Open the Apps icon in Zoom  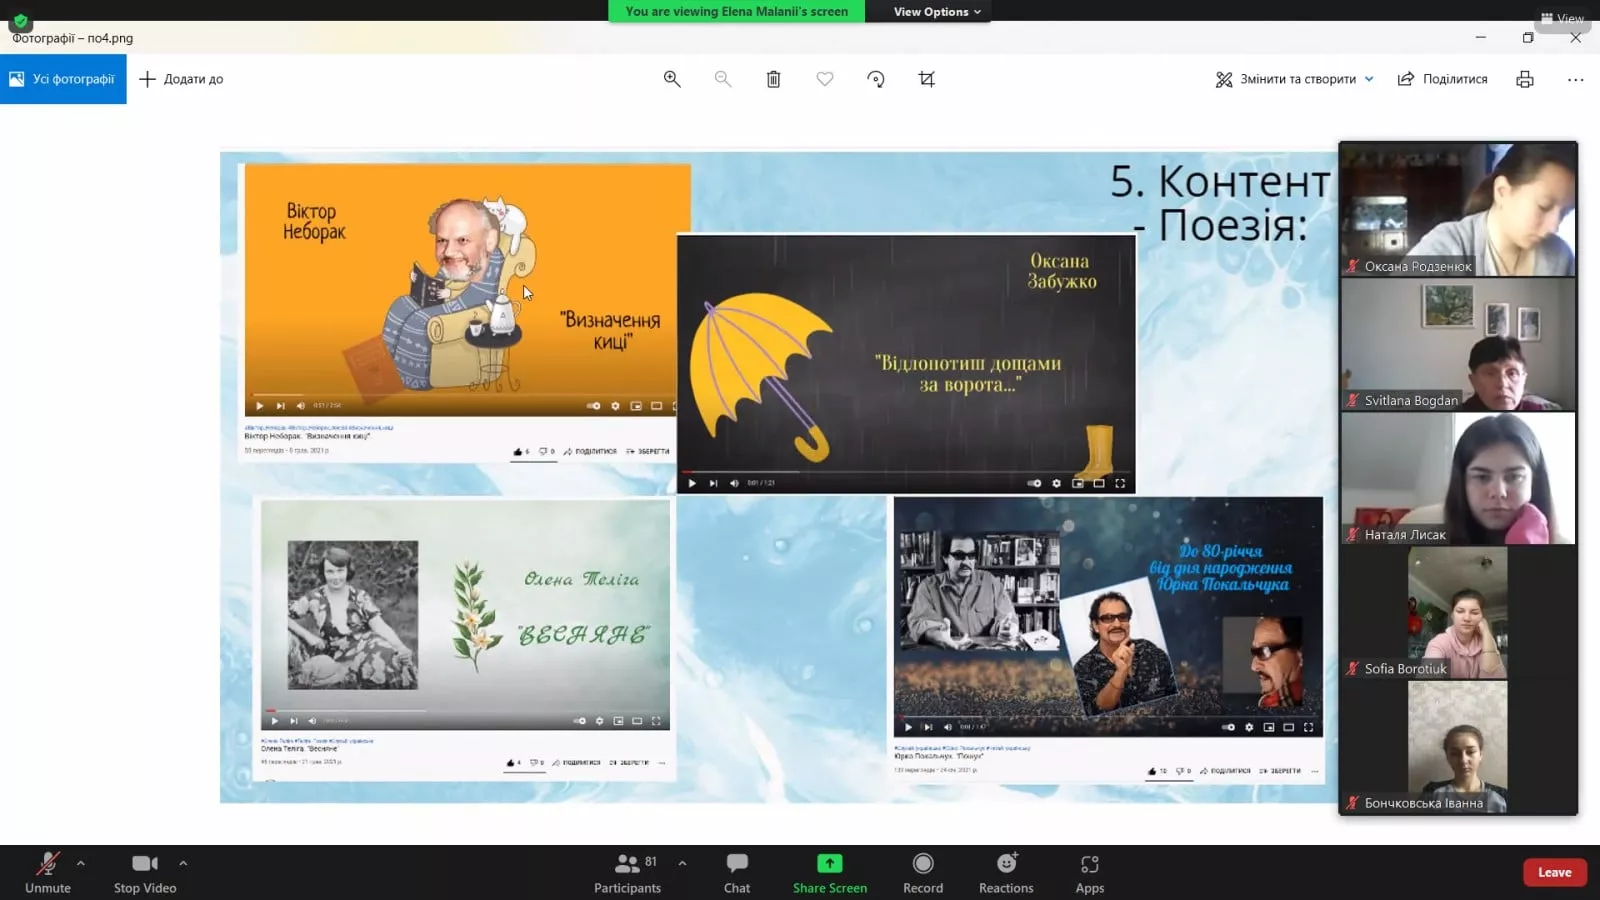pyautogui.click(x=1089, y=872)
